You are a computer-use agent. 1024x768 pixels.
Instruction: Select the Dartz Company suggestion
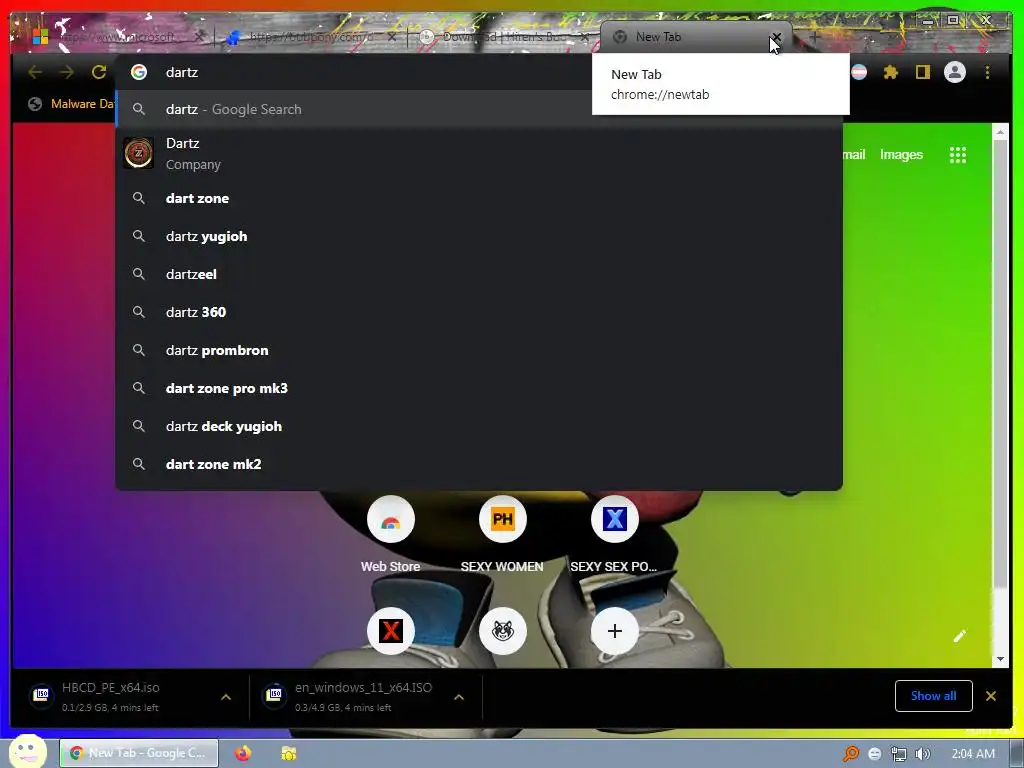479,153
